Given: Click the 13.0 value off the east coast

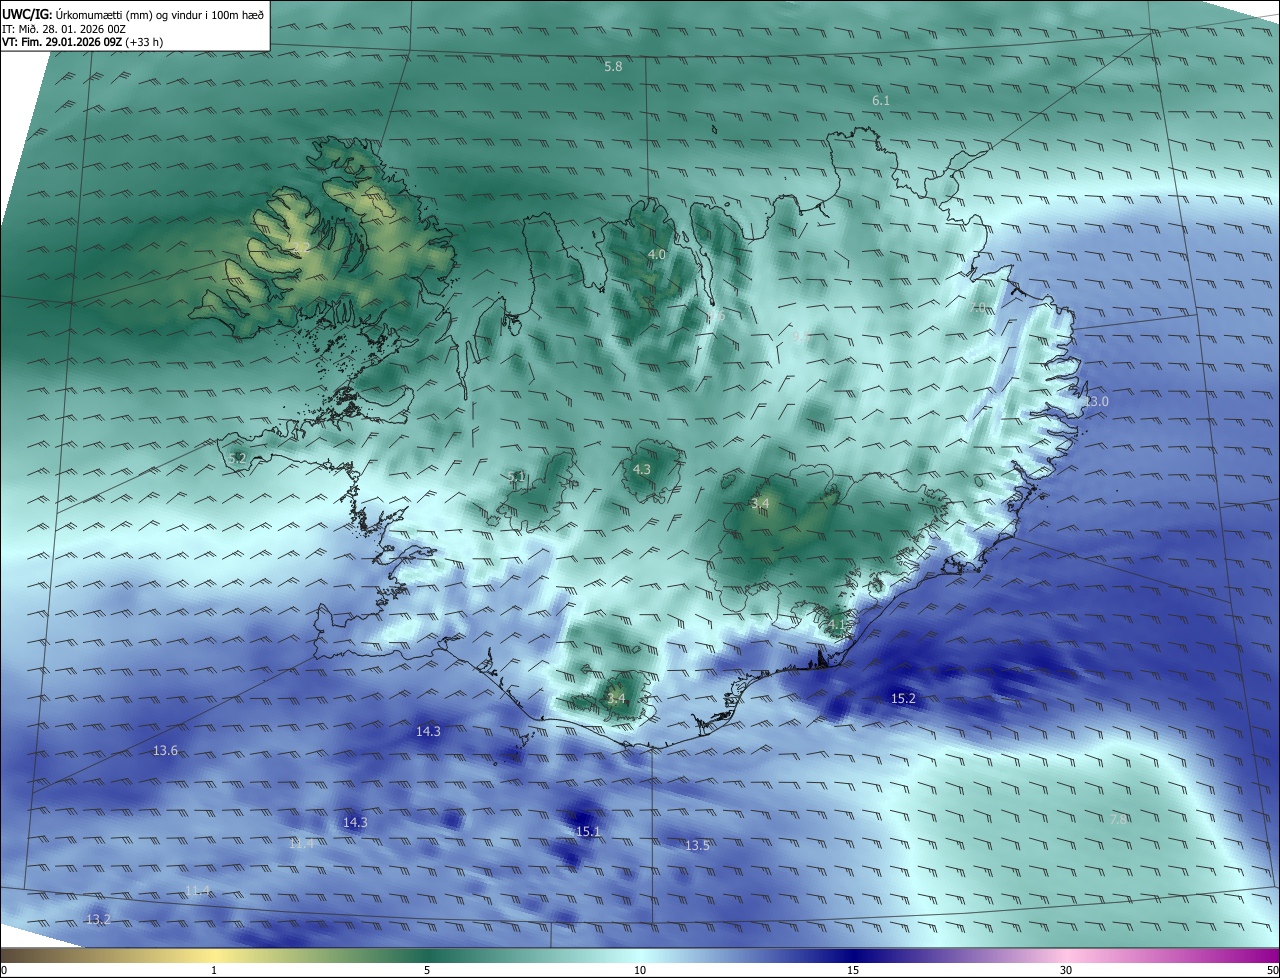Looking at the screenshot, I should click(1096, 402).
